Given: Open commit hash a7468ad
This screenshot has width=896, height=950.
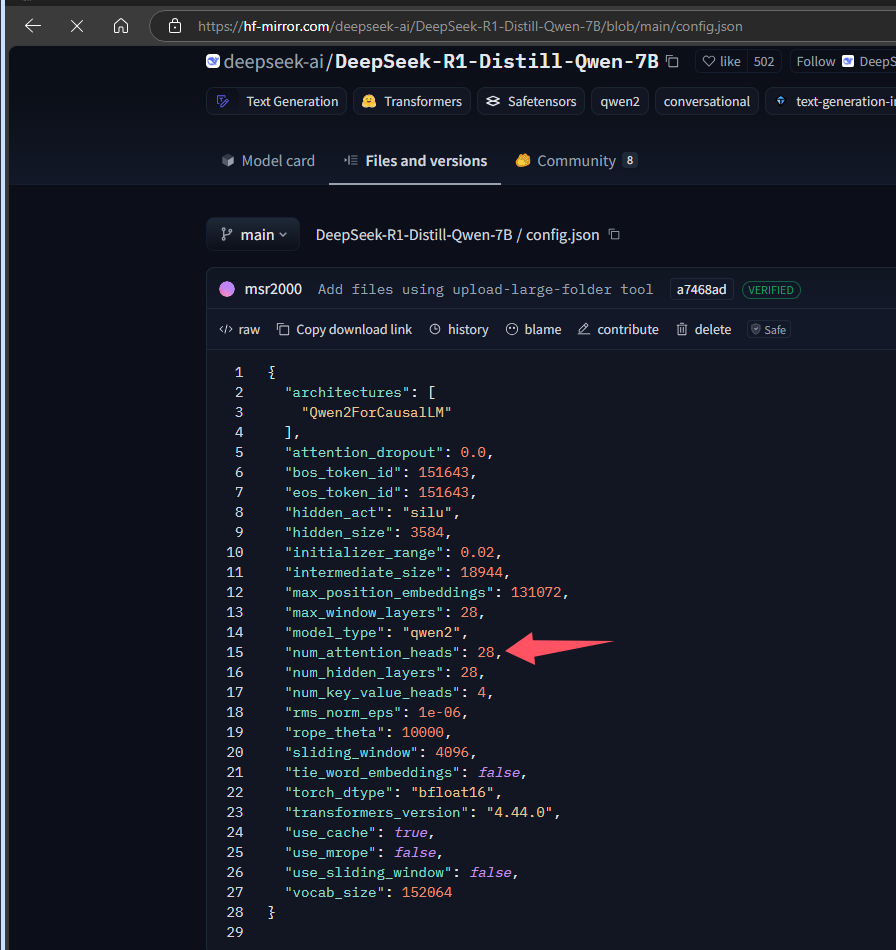Looking at the screenshot, I should (702, 290).
